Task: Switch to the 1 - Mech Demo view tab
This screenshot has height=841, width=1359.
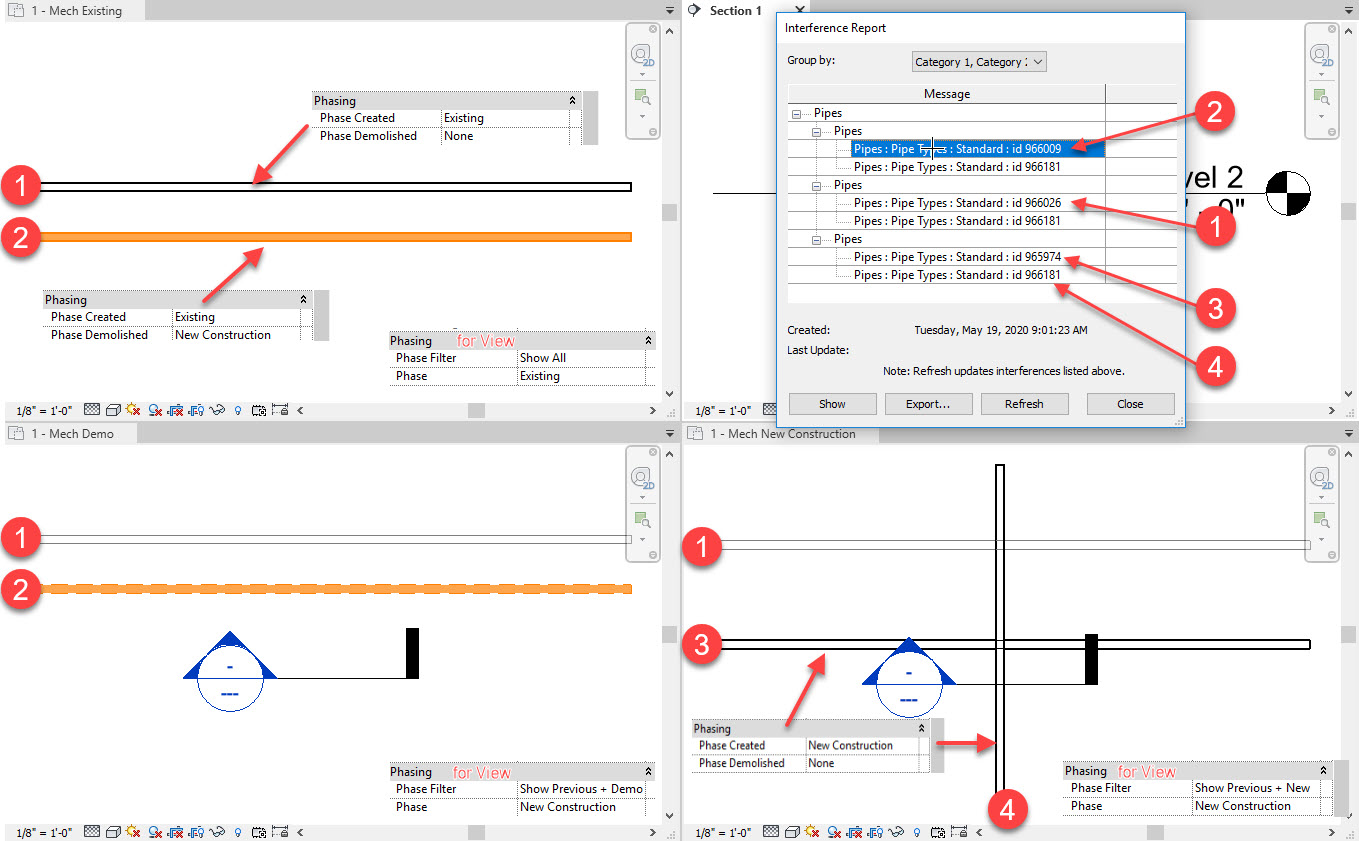Action: [70, 433]
